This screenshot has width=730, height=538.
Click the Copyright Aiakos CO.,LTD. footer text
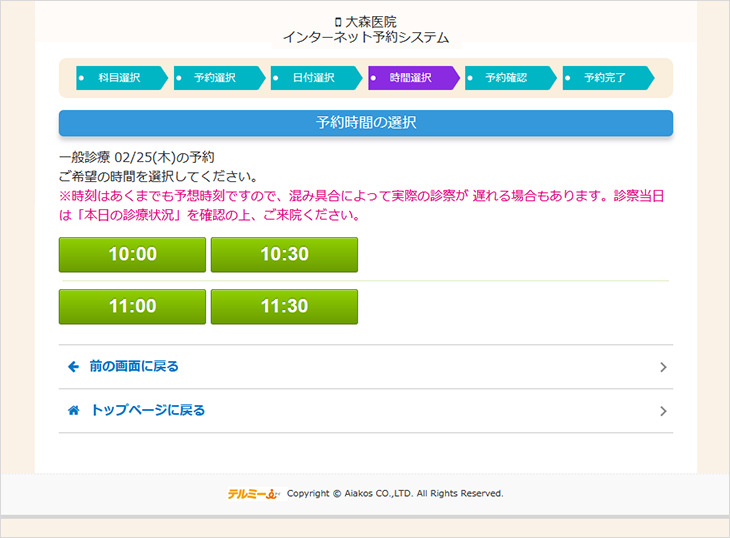pyautogui.click(x=395, y=493)
